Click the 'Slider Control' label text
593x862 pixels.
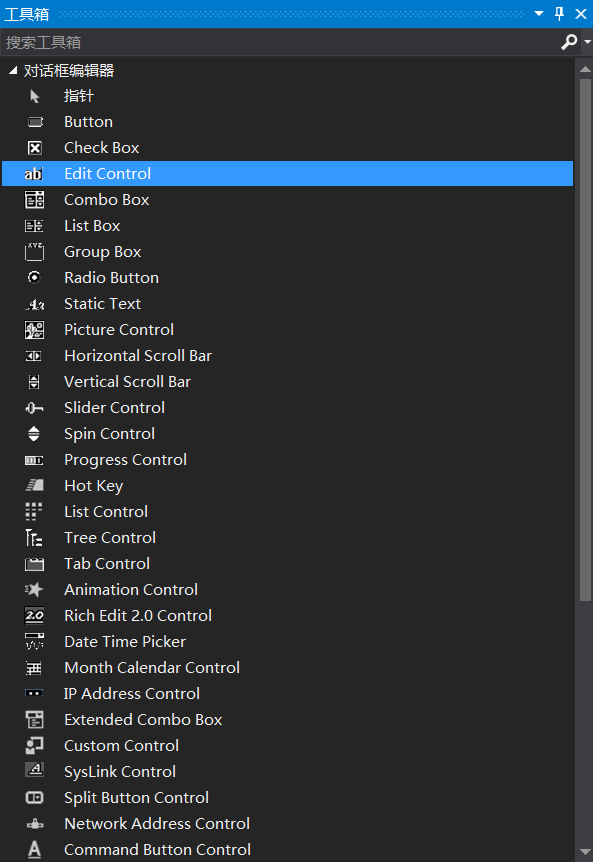115,408
